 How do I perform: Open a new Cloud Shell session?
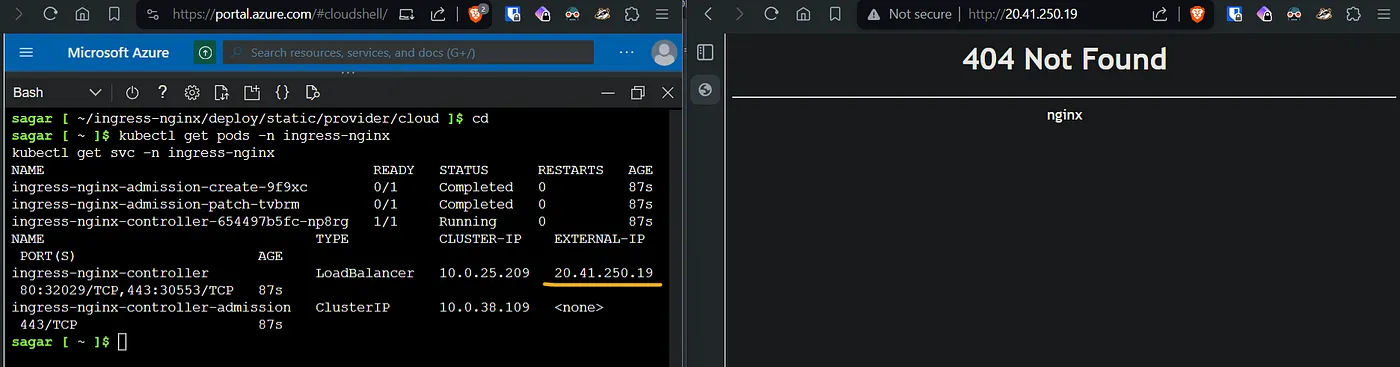pos(252,92)
